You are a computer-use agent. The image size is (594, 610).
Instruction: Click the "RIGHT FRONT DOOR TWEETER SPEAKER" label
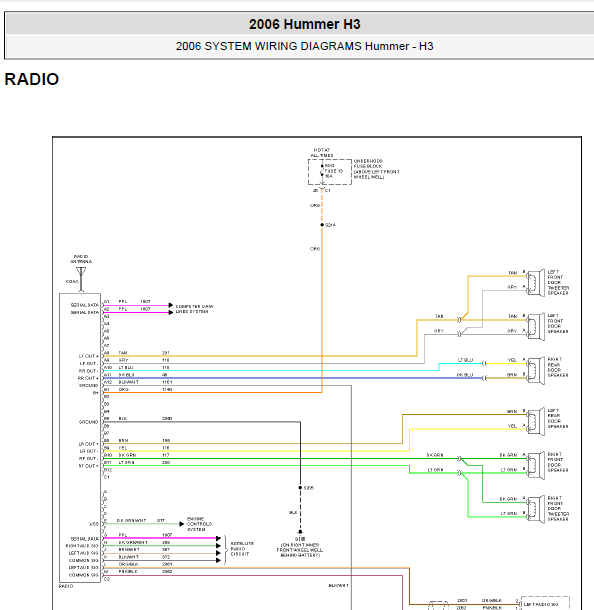click(x=558, y=508)
